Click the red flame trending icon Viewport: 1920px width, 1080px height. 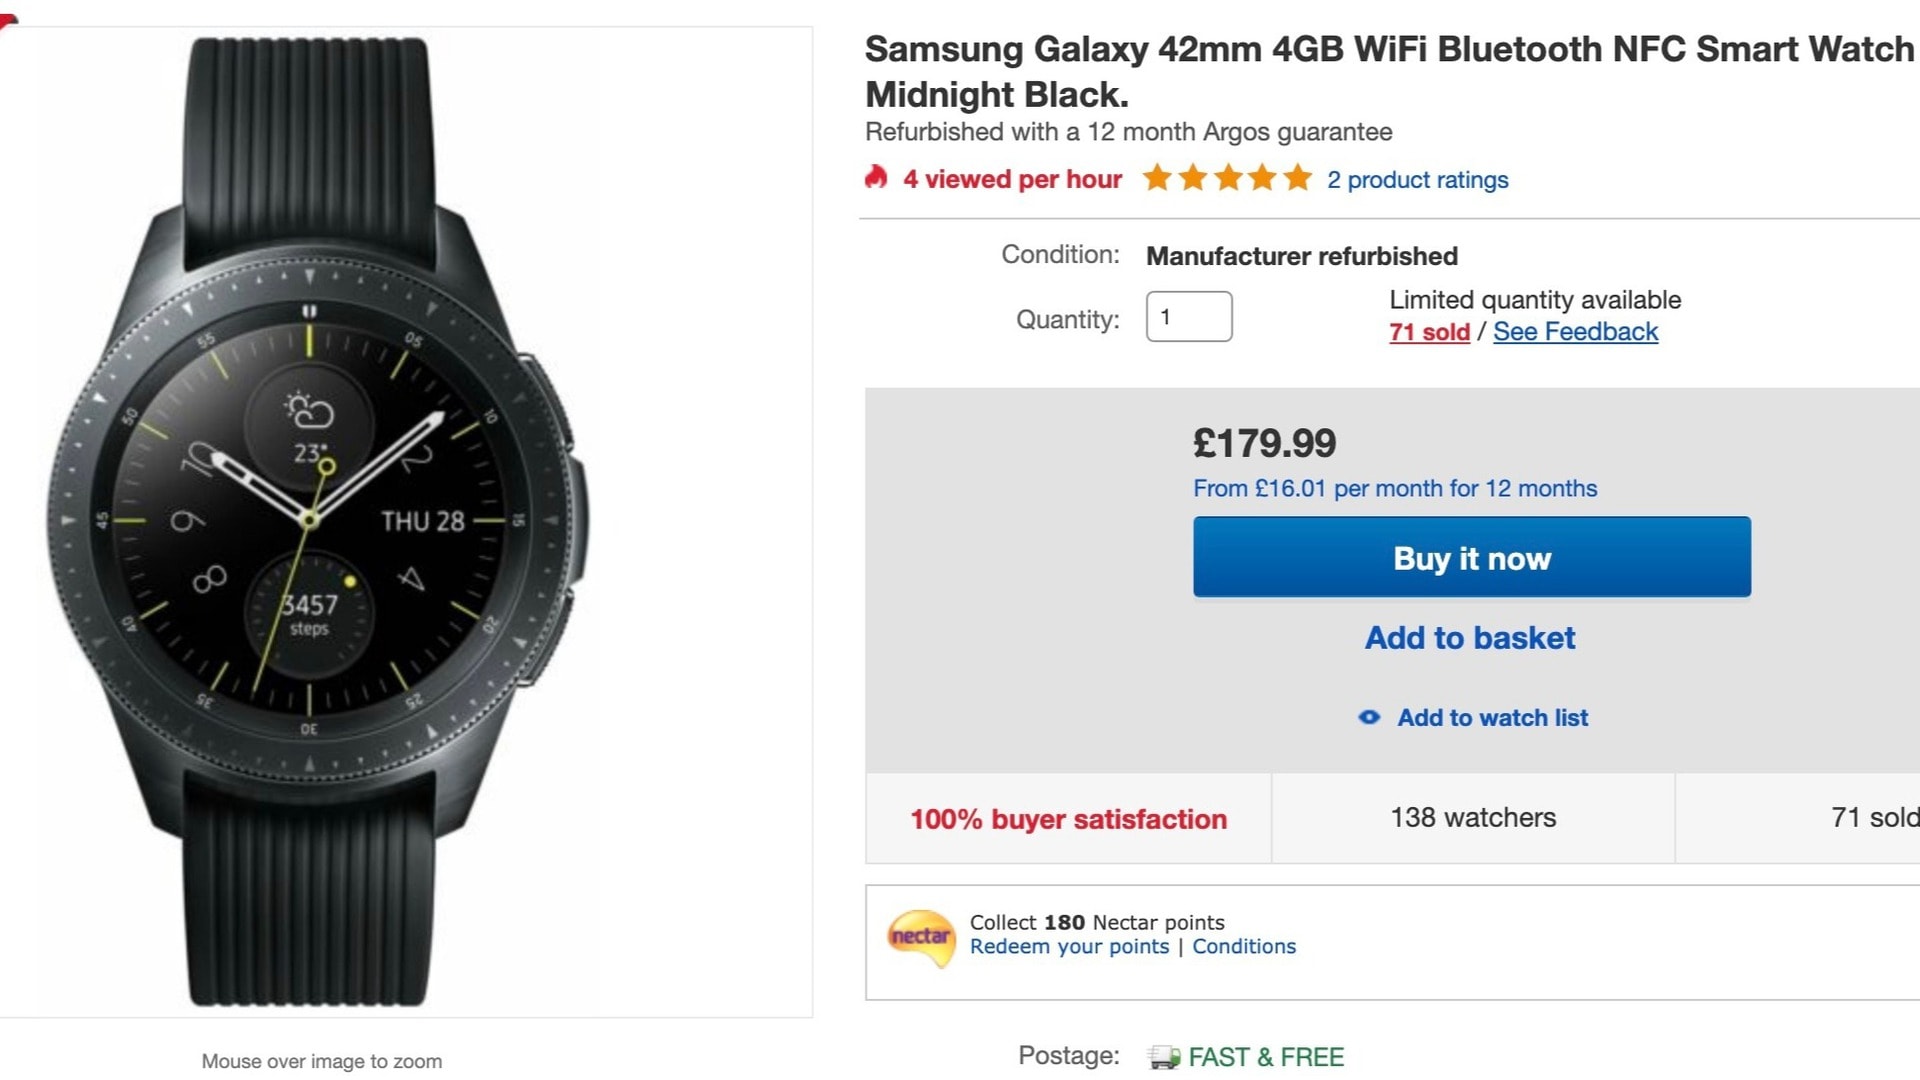(876, 178)
